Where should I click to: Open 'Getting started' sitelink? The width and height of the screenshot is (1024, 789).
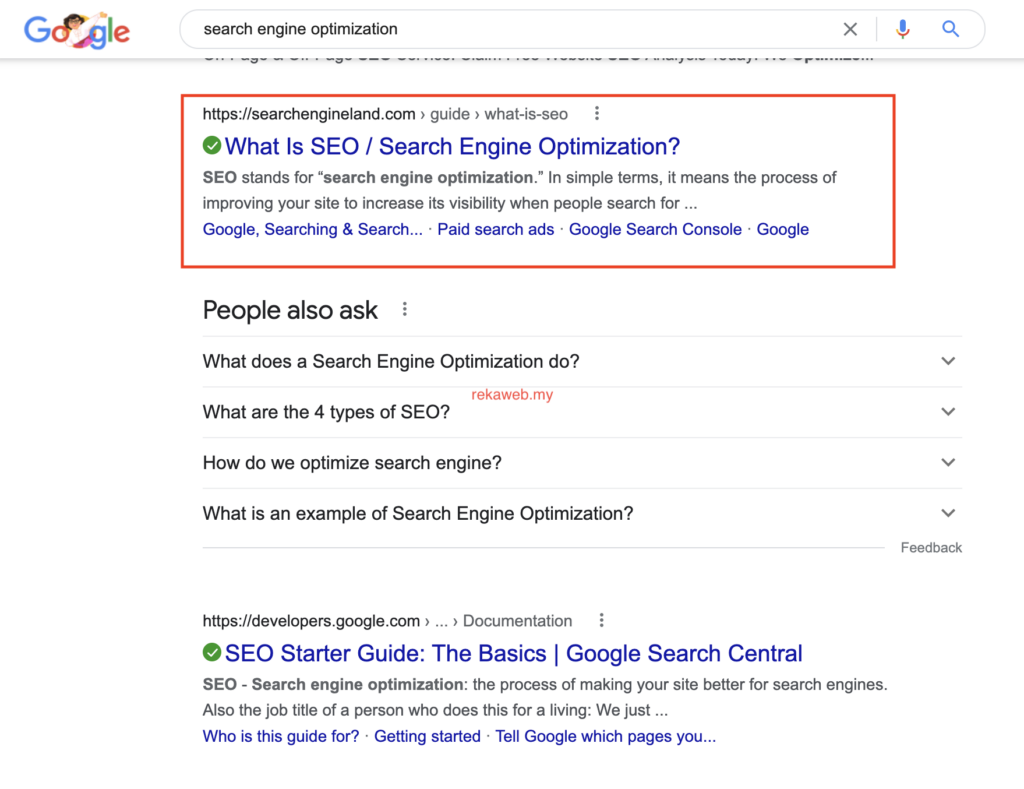coord(427,736)
